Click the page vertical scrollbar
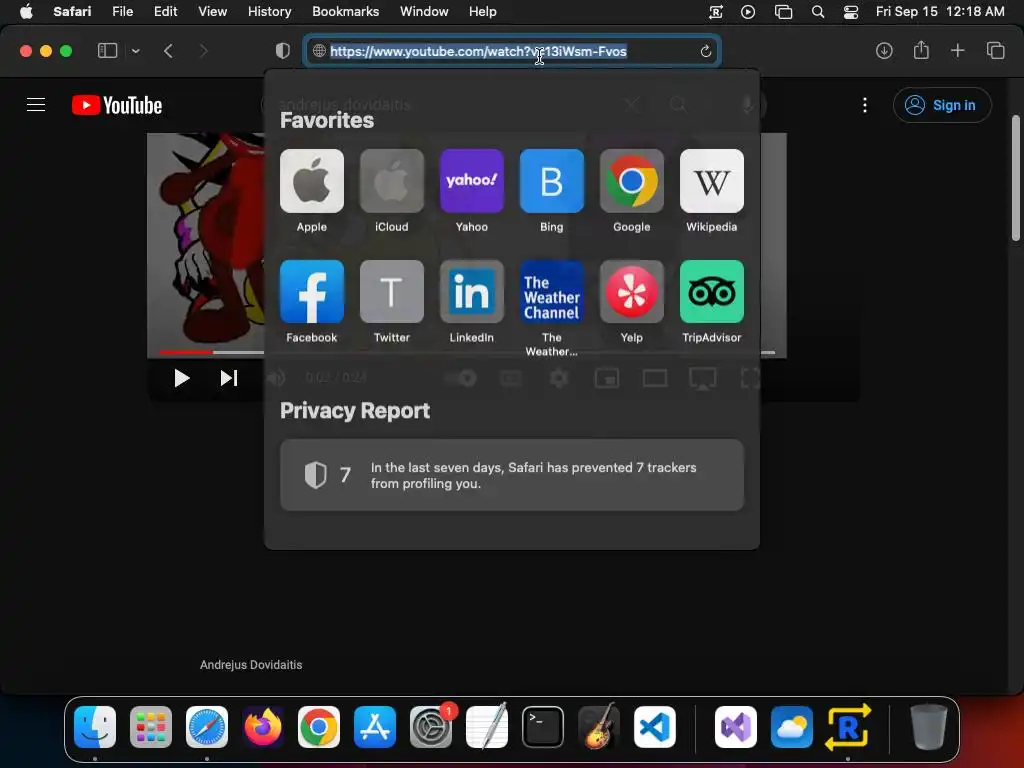The width and height of the screenshot is (1024, 768). (1016, 178)
